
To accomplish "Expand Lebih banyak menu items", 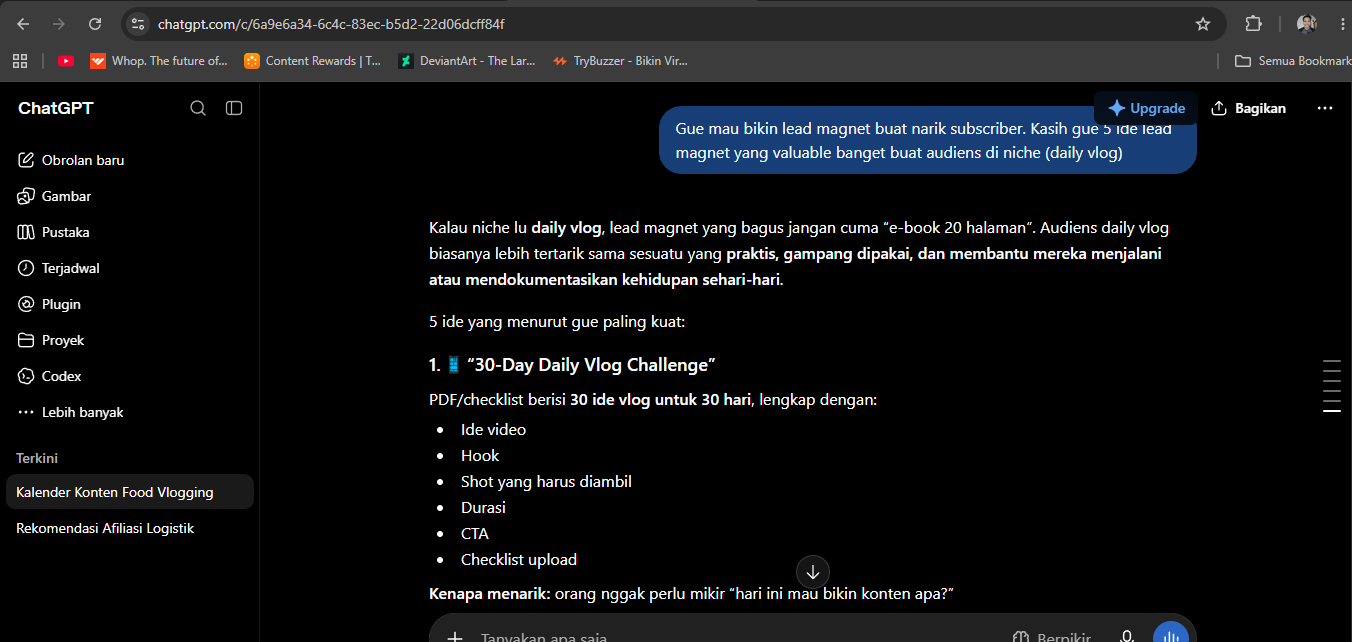I will [x=130, y=412].
